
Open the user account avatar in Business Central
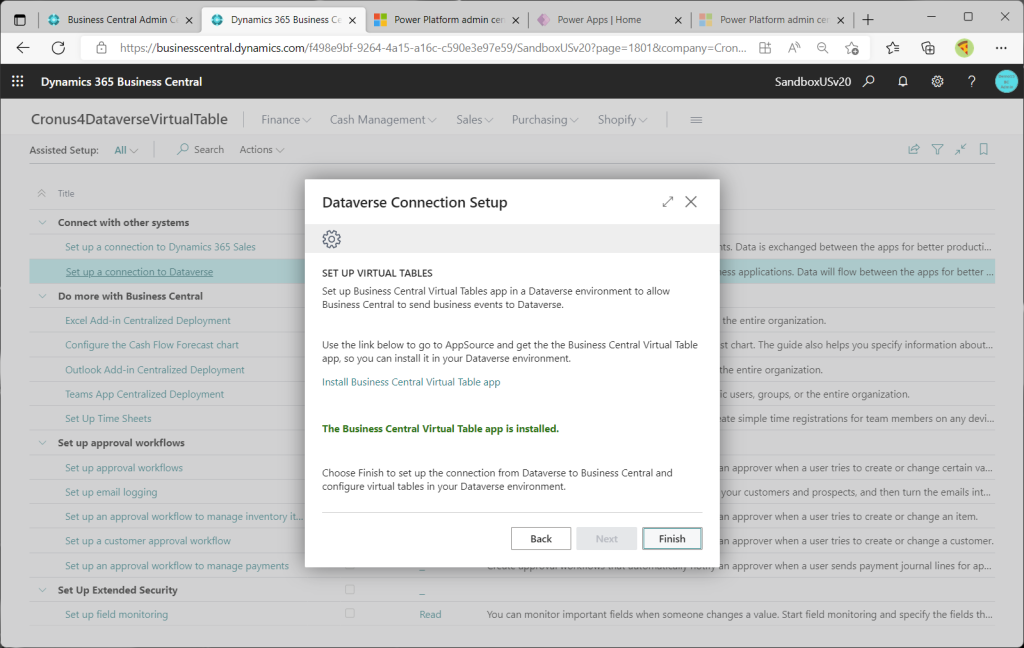click(1006, 82)
